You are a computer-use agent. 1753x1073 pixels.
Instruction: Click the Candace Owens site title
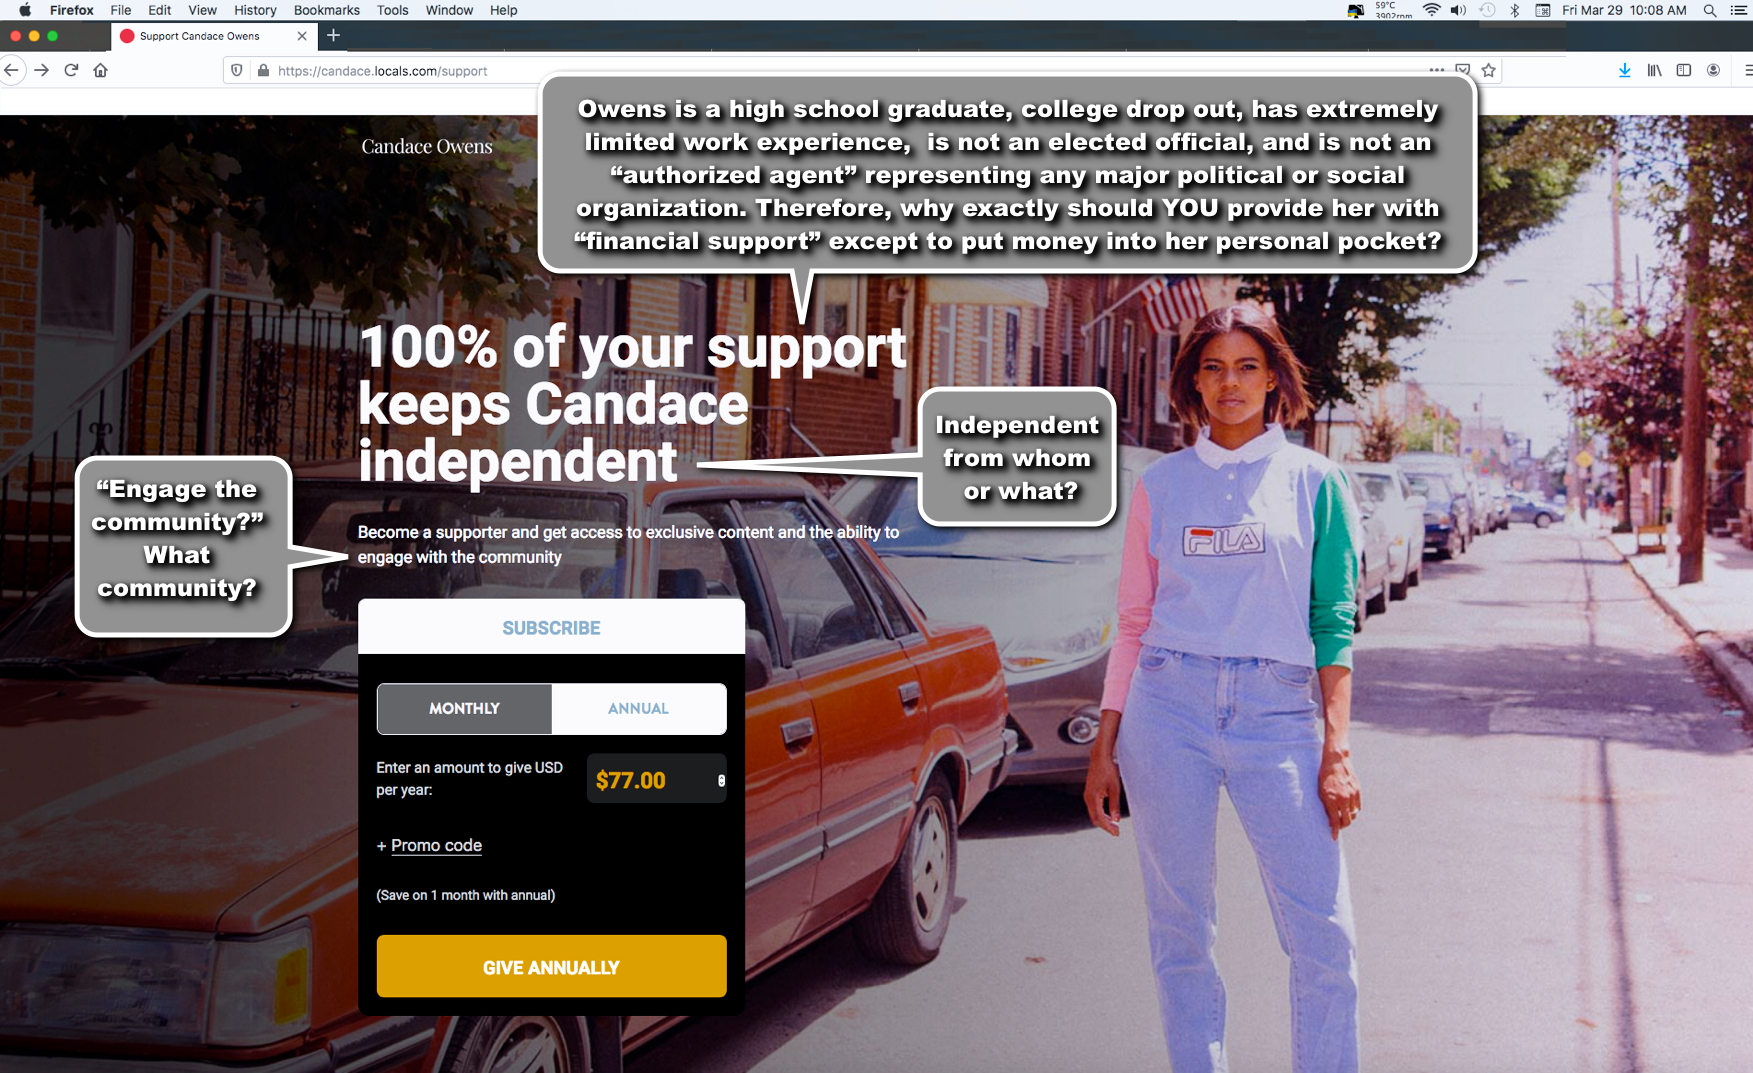427,146
